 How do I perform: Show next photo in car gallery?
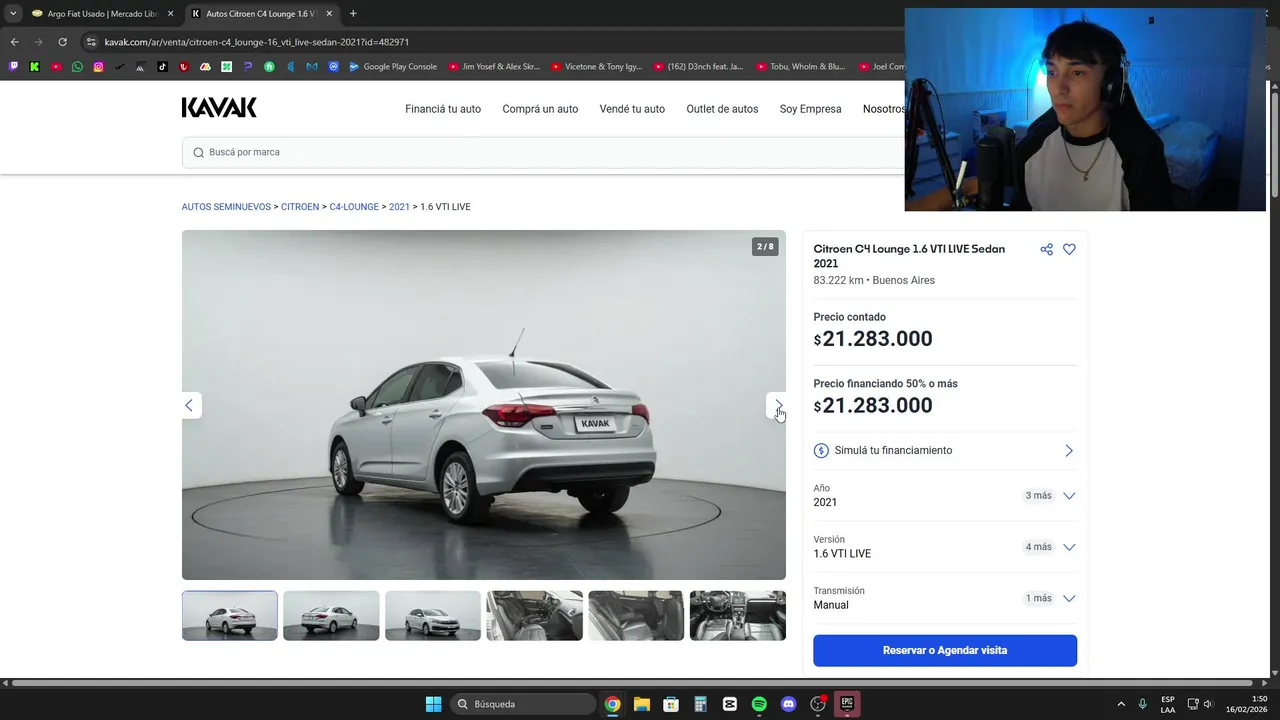[777, 405]
